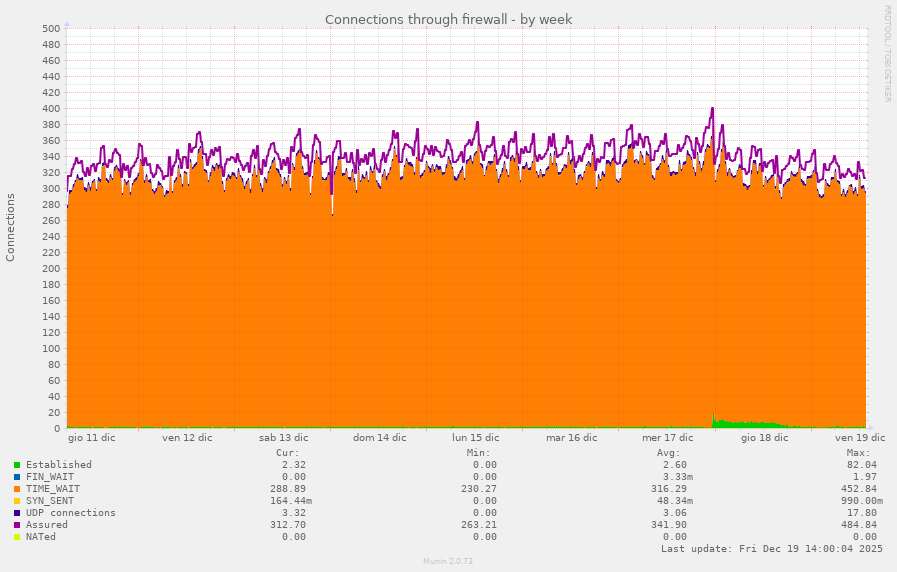Click the TIME_WAIT max value 452.84
Screen dimensions: 897x572
click(859, 488)
